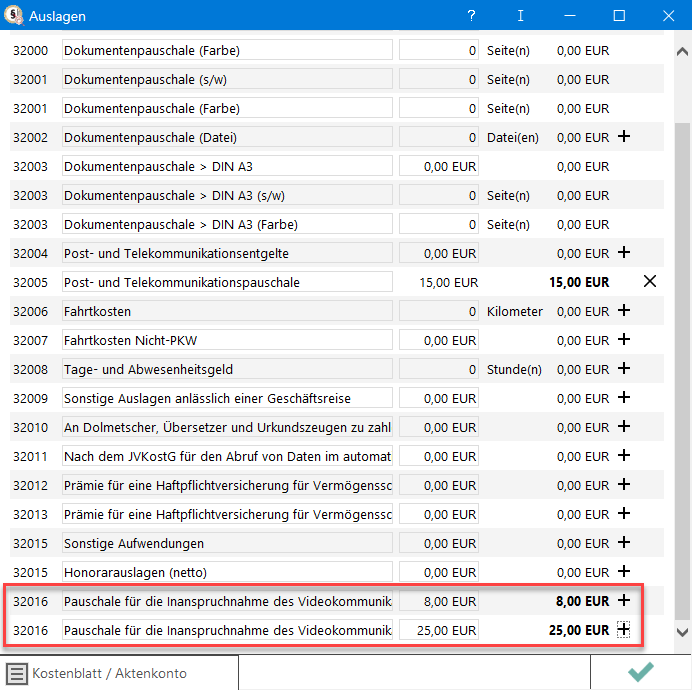Click the Post- und Telekommunikationspauschale description field

pos(227,283)
